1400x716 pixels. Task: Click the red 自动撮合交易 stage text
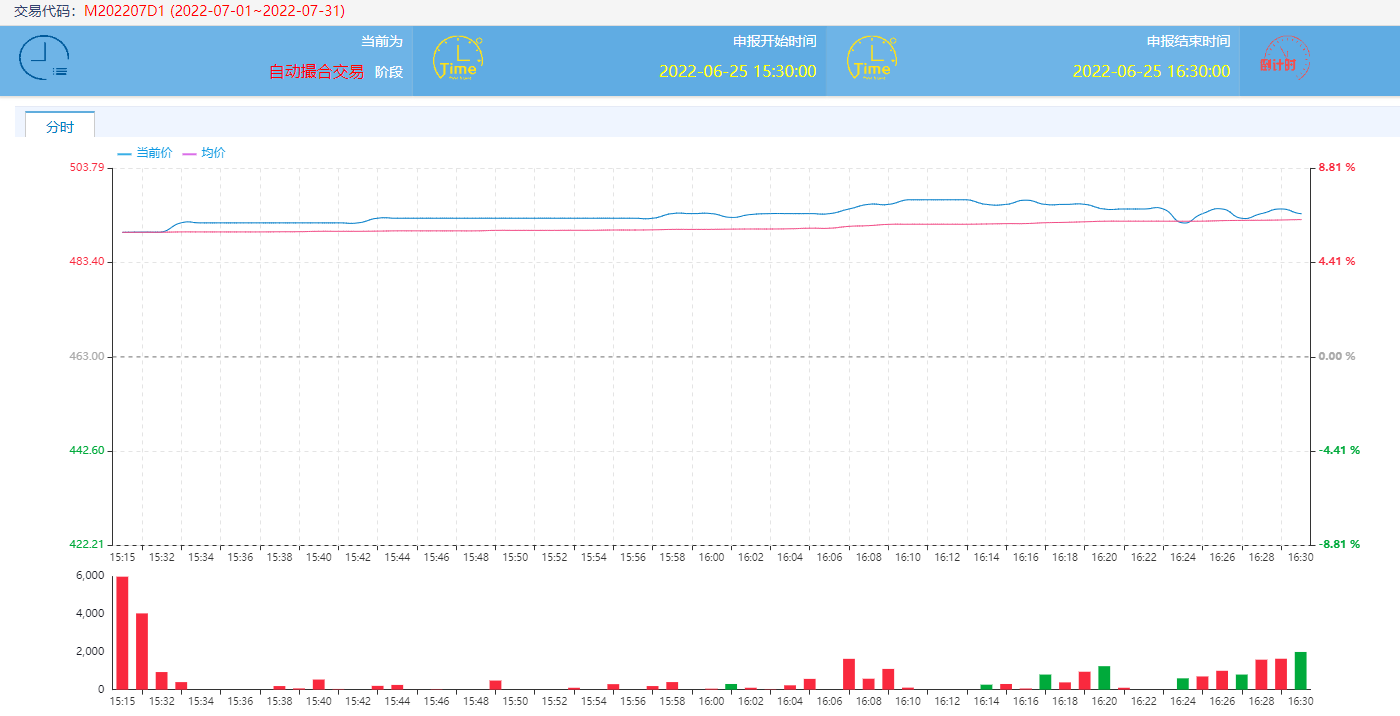coord(316,72)
